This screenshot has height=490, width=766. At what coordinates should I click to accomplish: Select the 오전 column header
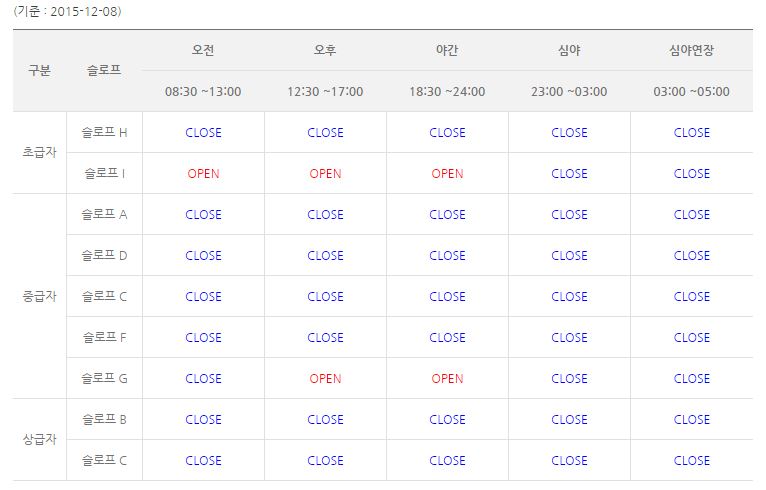pos(203,50)
